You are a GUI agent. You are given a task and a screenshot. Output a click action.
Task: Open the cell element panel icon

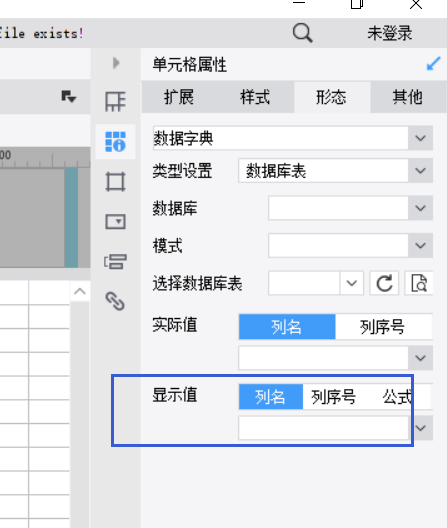(x=115, y=101)
